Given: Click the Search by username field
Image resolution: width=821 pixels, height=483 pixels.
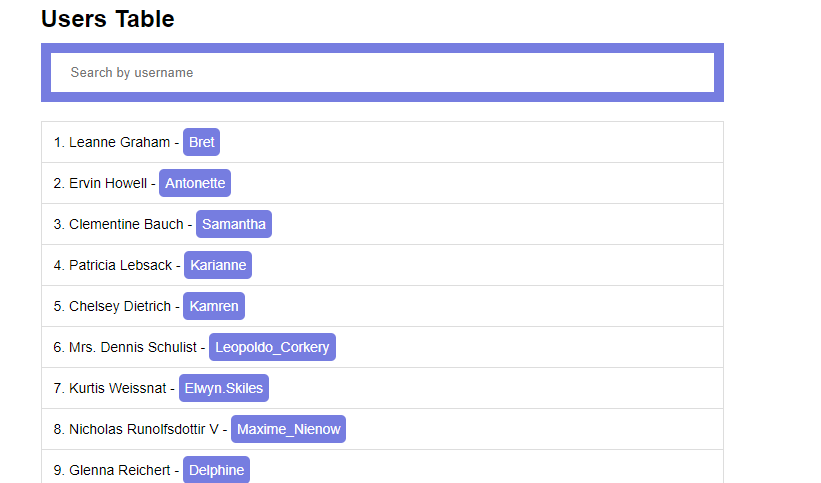Looking at the screenshot, I should coord(382,73).
